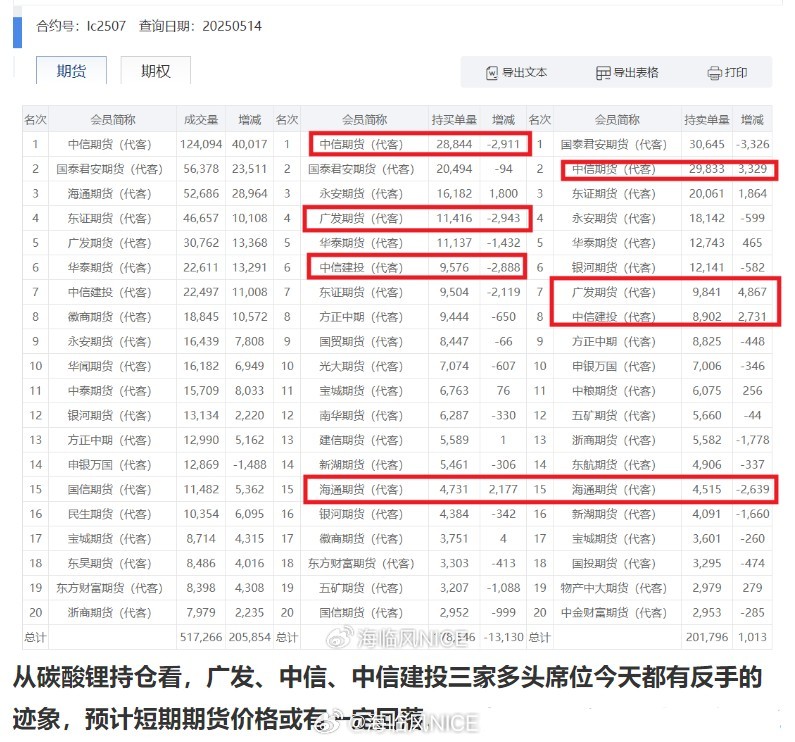Image resolution: width=795 pixels, height=742 pixels.
Task: Click 民生期货（代客）in the volume ranking
Action: (x=110, y=514)
